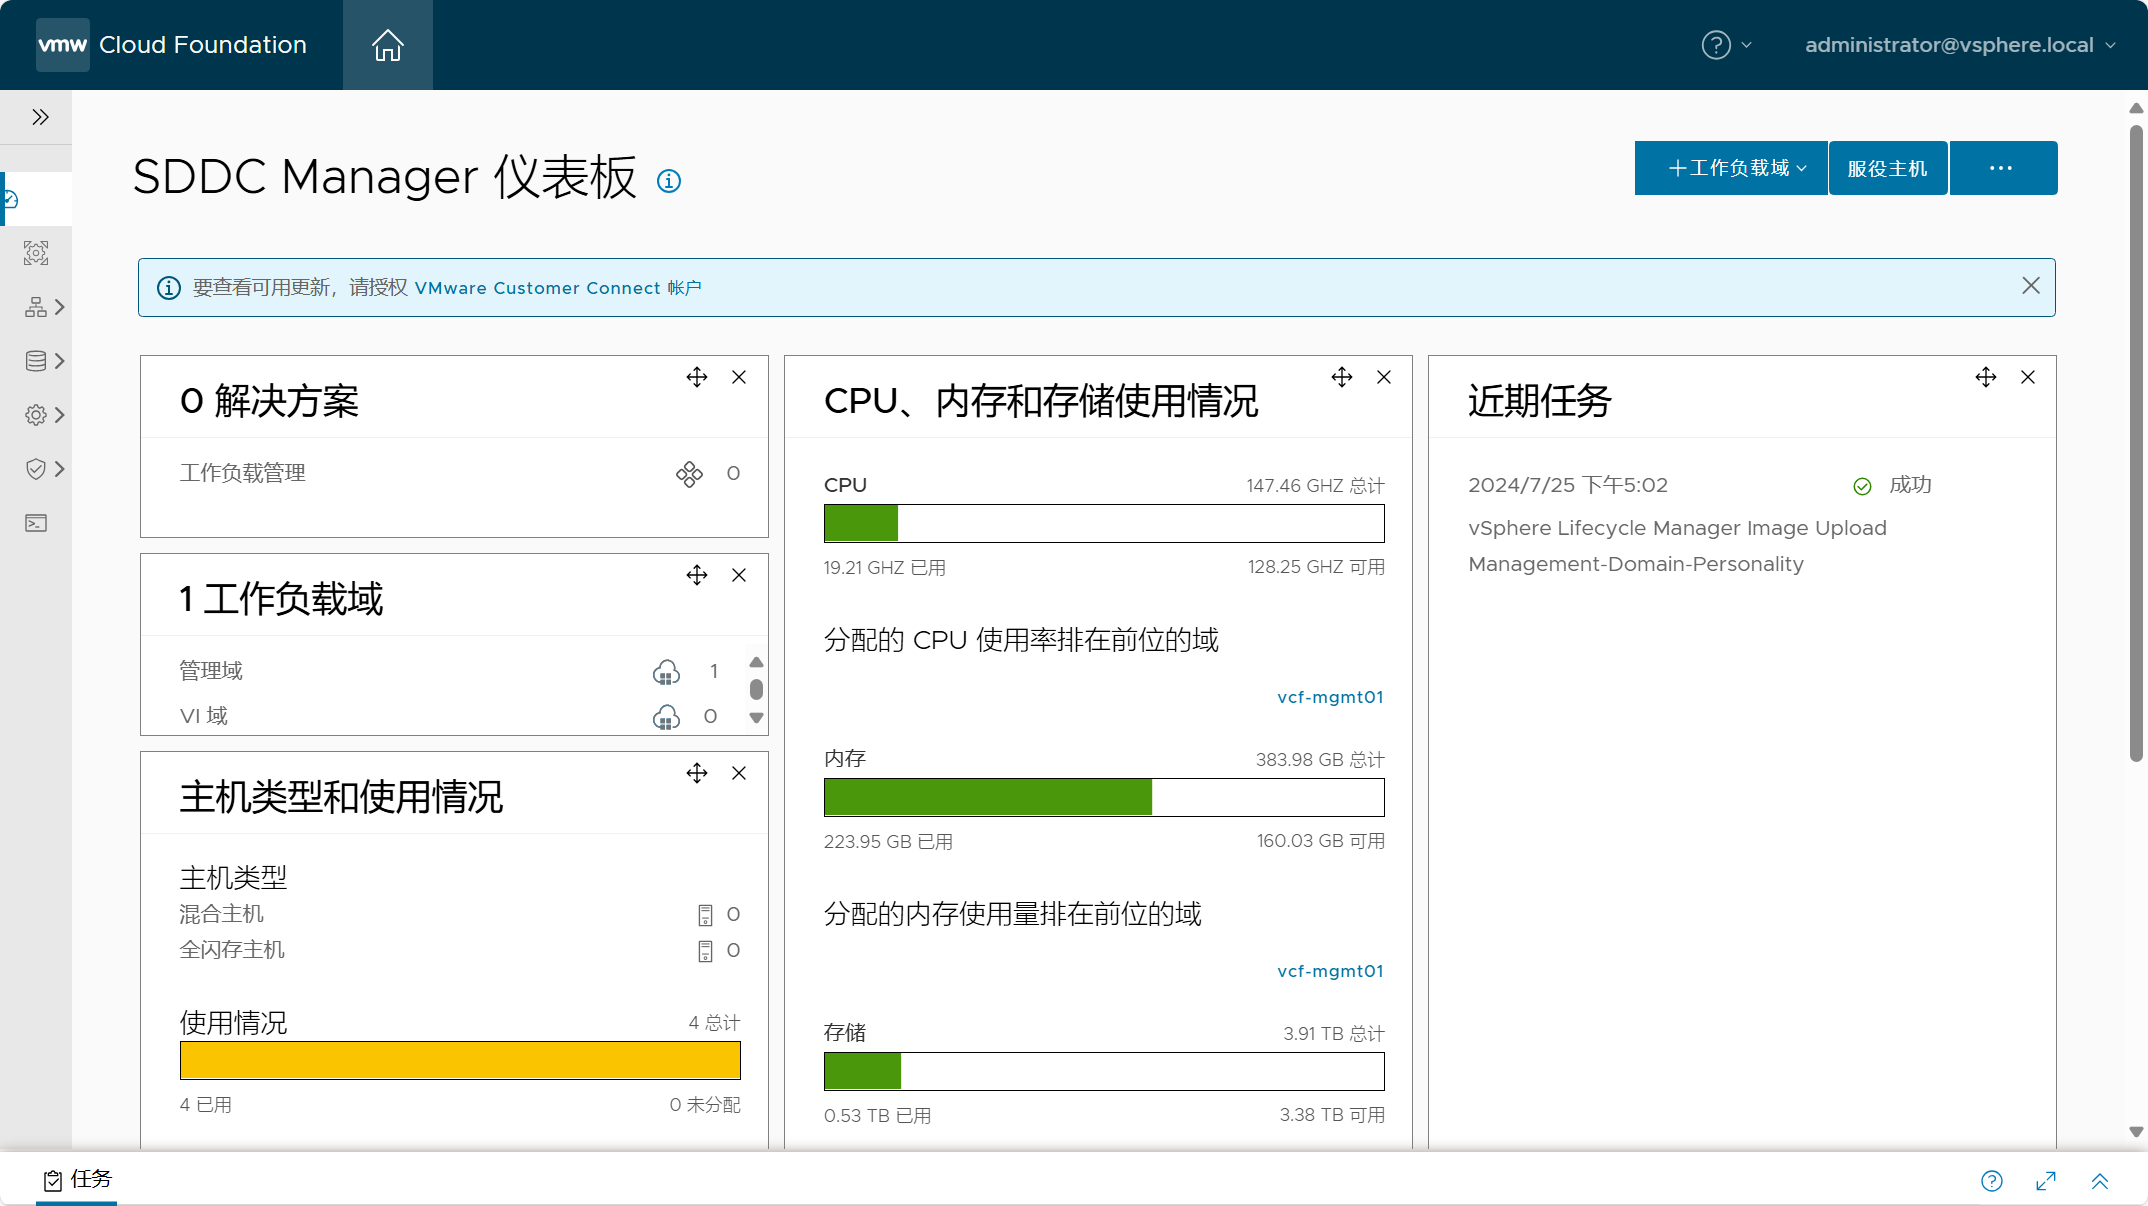This screenshot has height=1206, width=2148.
Task: Dismiss the update authorization banner
Action: click(x=2031, y=286)
